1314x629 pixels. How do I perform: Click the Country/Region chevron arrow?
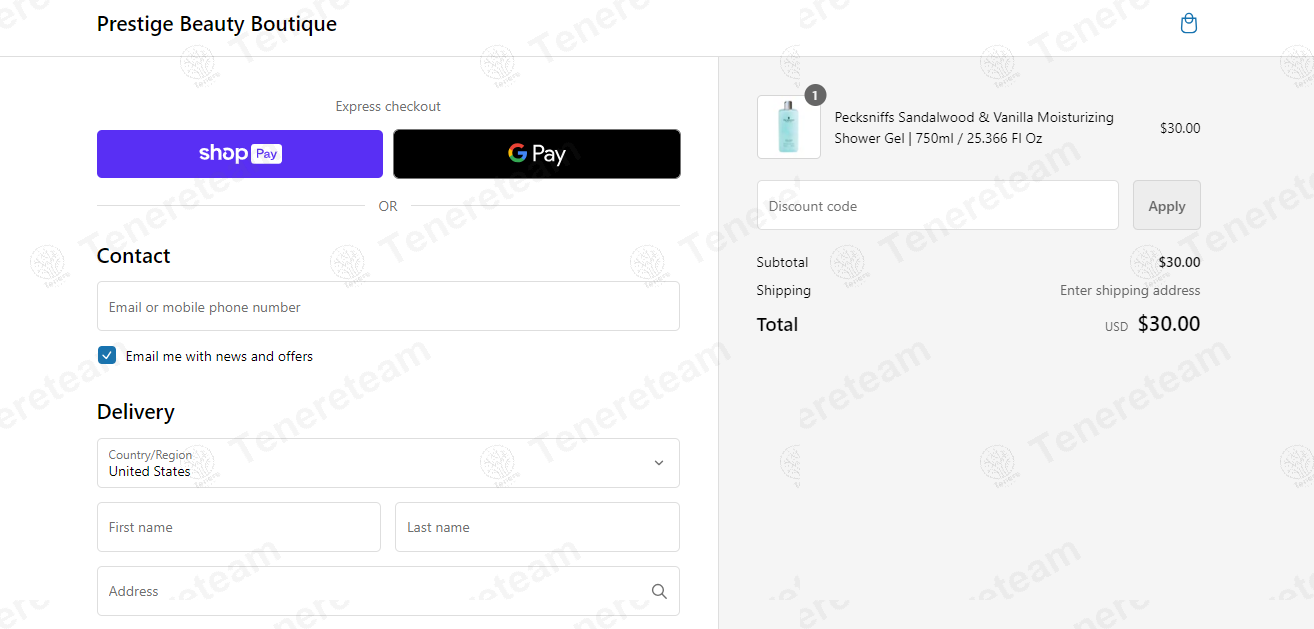(x=659, y=463)
